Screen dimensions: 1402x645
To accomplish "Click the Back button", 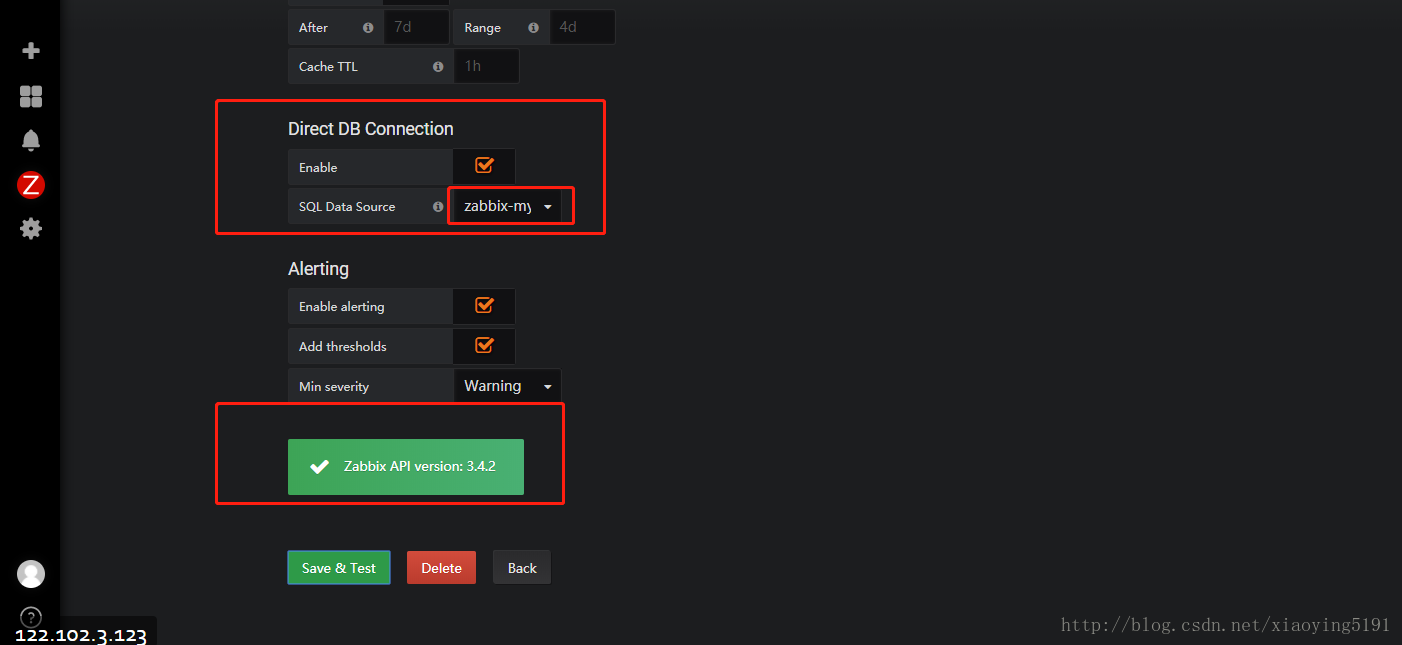I will tap(522, 567).
